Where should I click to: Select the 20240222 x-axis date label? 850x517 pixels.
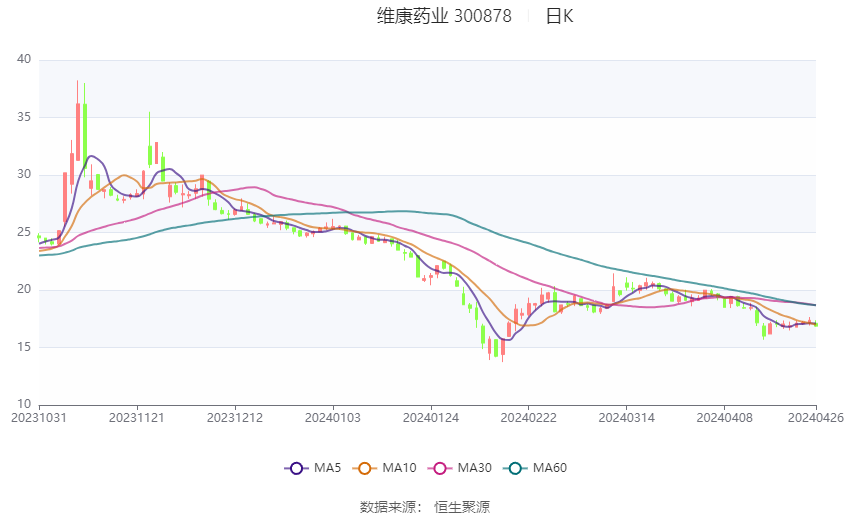529,418
